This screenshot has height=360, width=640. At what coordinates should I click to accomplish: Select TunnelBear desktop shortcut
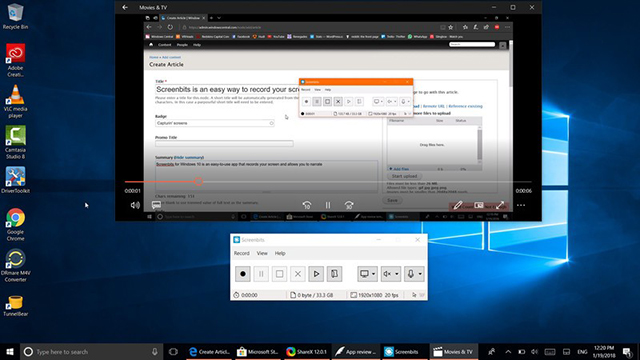tap(16, 306)
